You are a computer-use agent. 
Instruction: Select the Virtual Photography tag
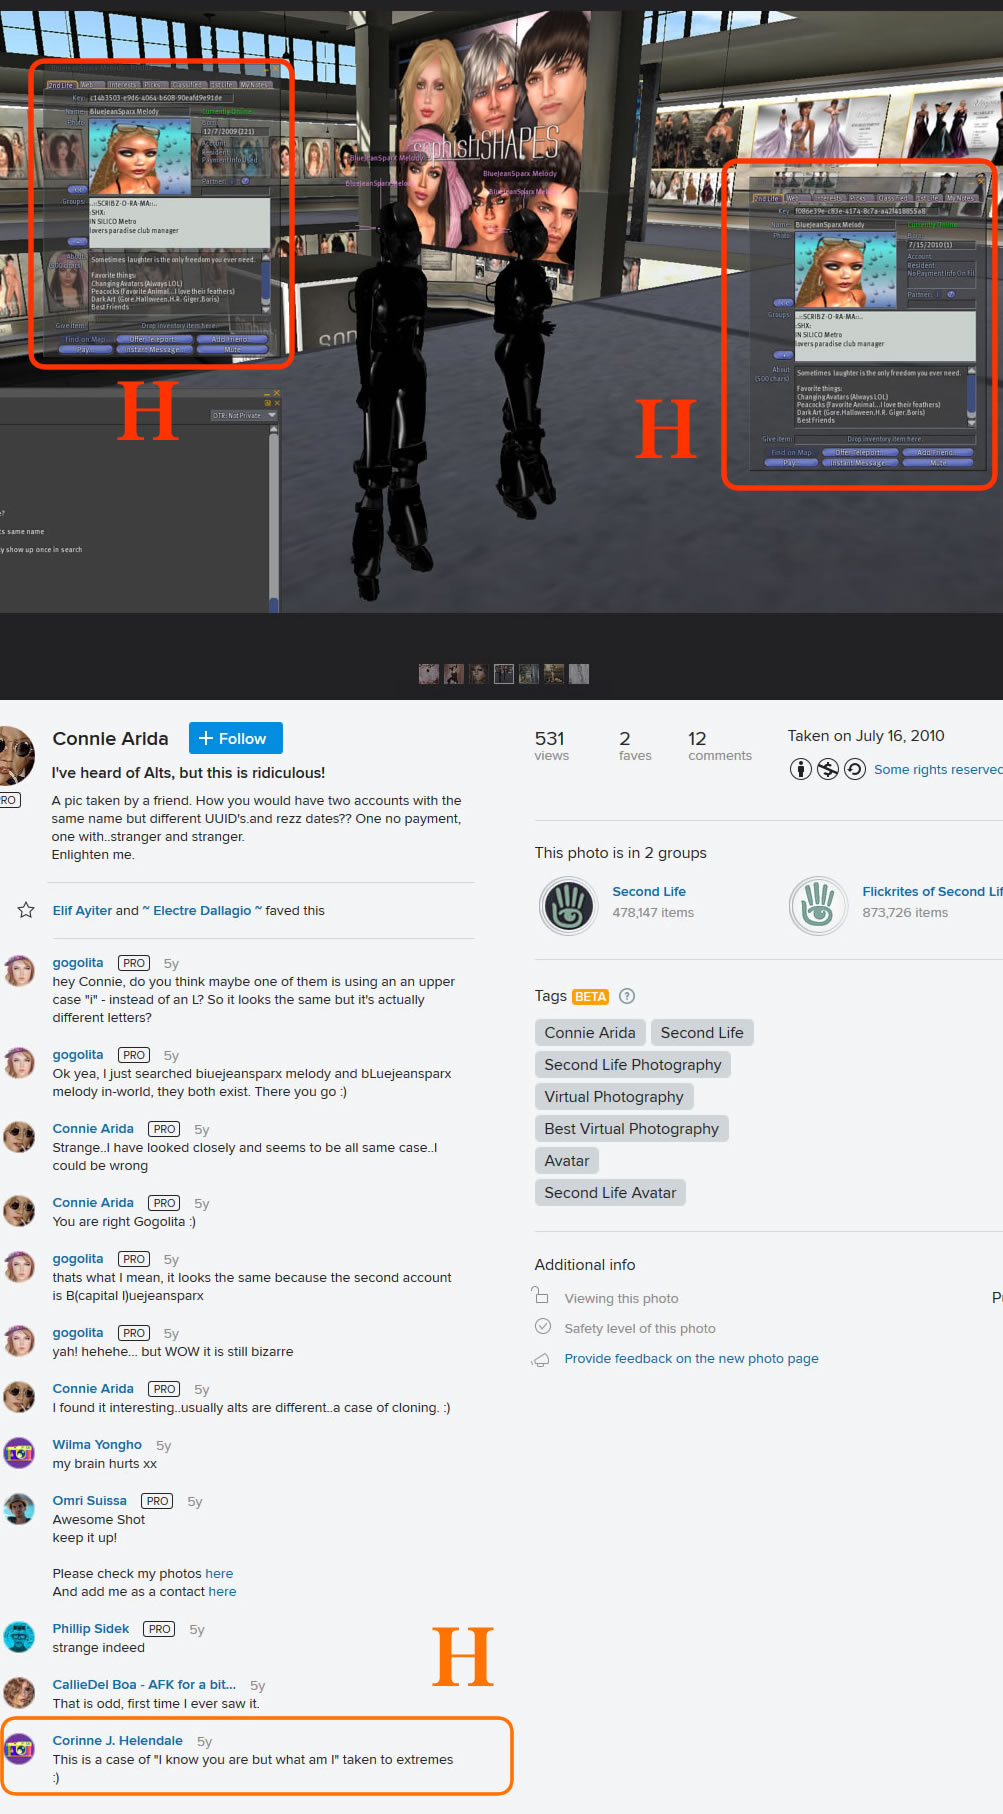coord(614,1096)
